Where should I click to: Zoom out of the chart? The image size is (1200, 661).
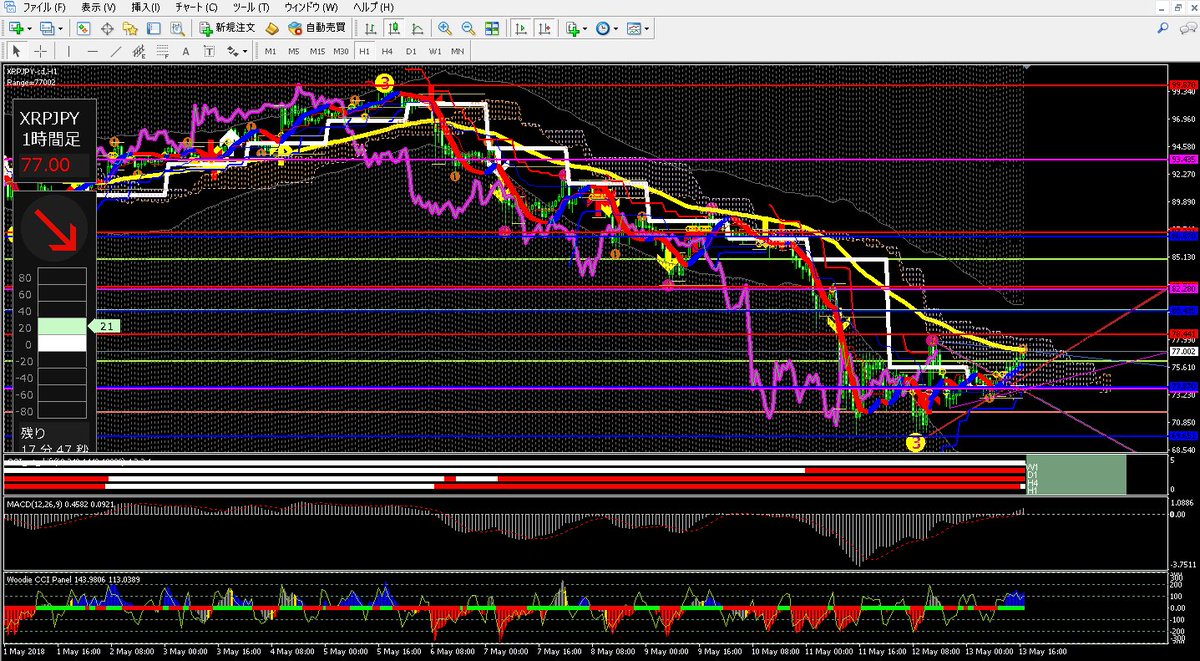467,29
